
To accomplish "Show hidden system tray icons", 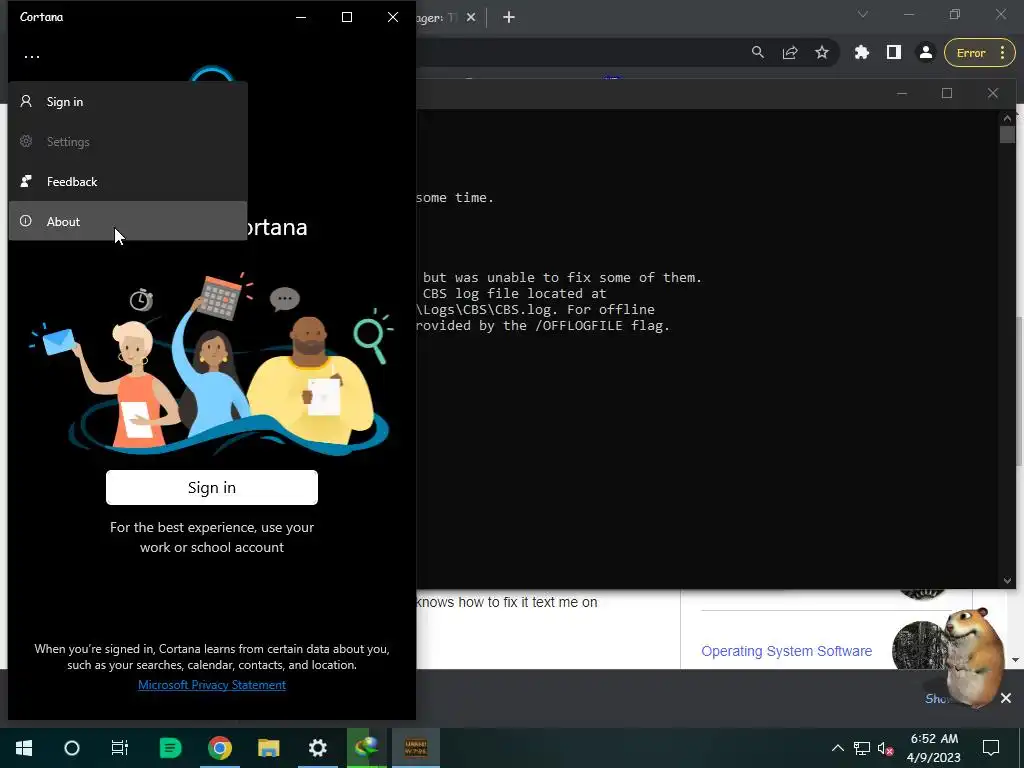I will point(837,748).
